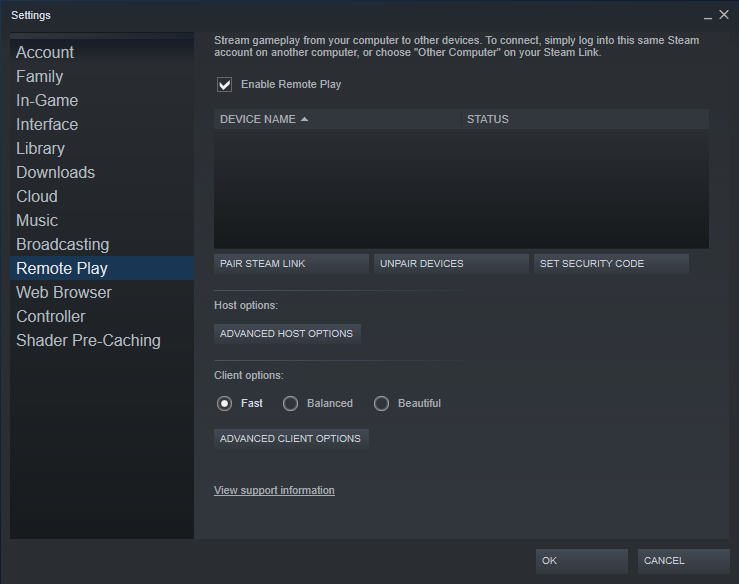This screenshot has width=739, height=584.
Task: Select the Beautiful client option
Action: (x=381, y=403)
